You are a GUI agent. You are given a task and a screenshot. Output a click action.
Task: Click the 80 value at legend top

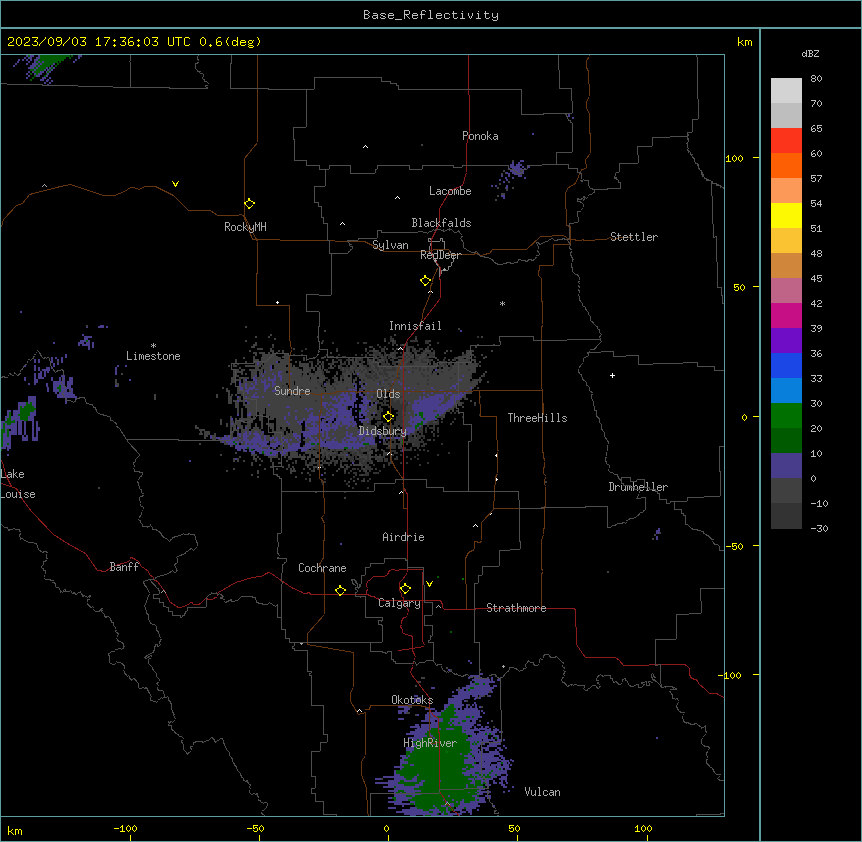pos(816,79)
